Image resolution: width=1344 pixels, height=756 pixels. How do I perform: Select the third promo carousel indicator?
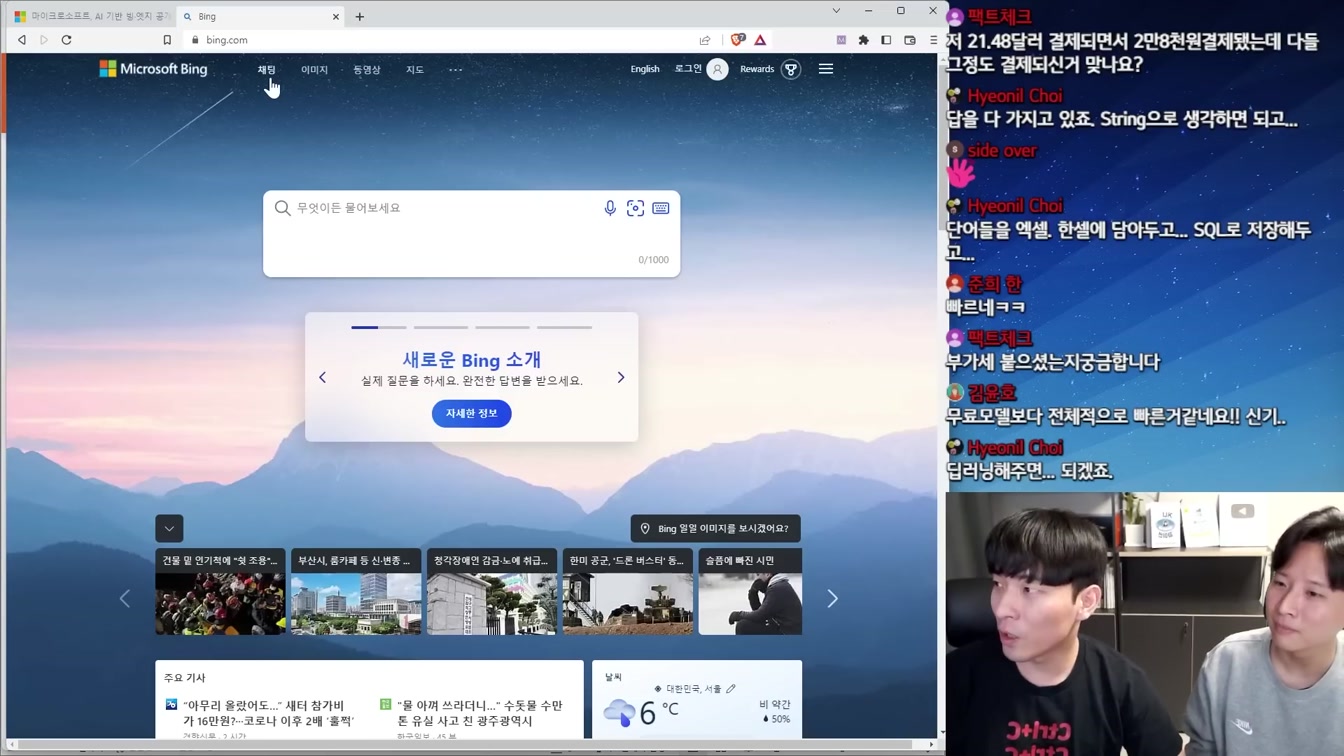click(503, 327)
